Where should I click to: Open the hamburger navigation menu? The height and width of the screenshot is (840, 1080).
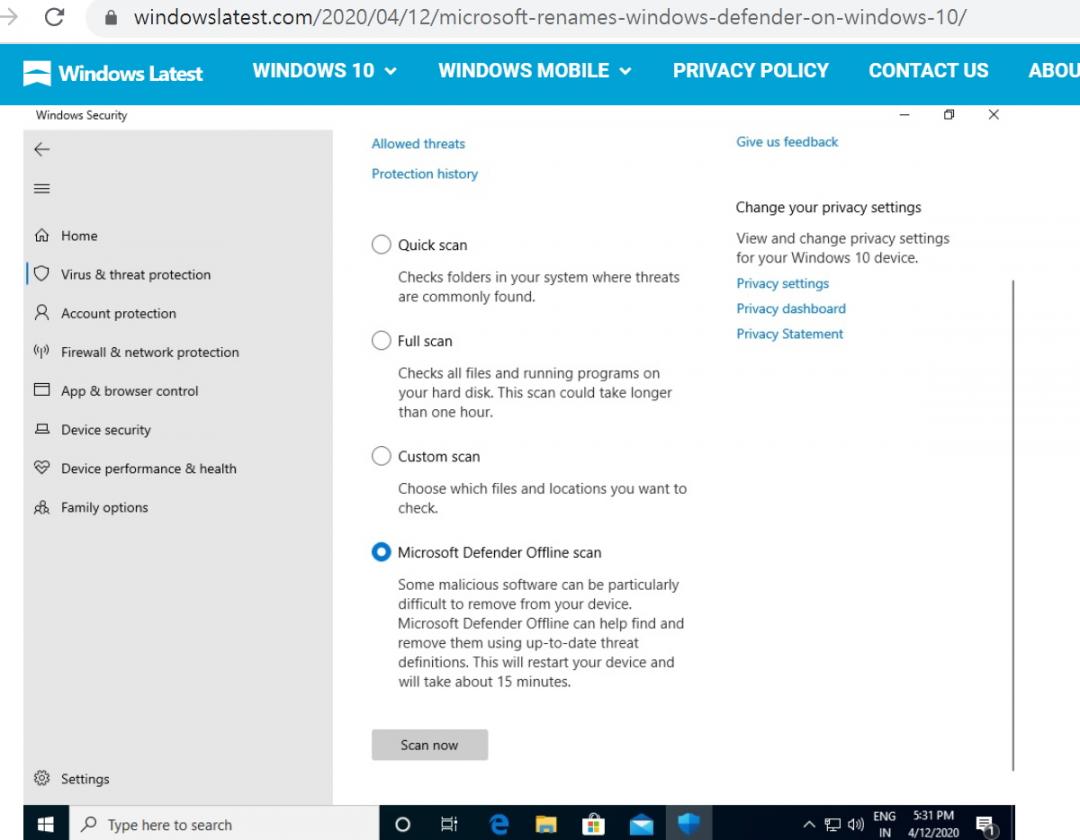pyautogui.click(x=42, y=189)
